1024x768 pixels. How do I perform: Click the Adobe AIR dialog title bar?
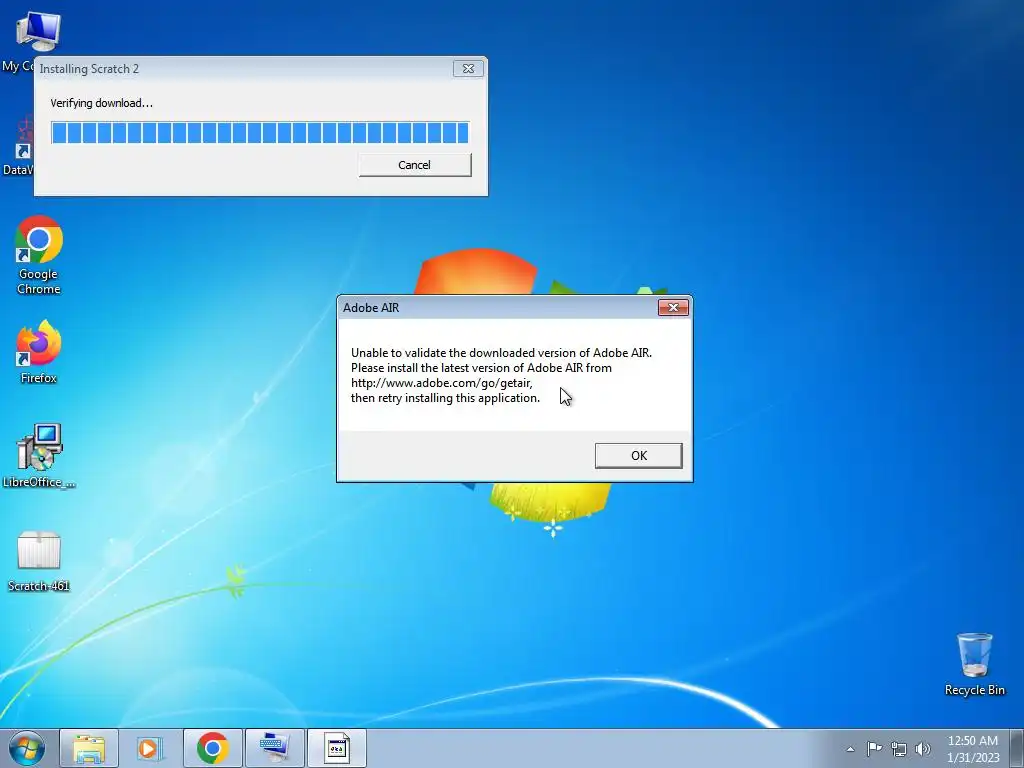click(x=496, y=308)
